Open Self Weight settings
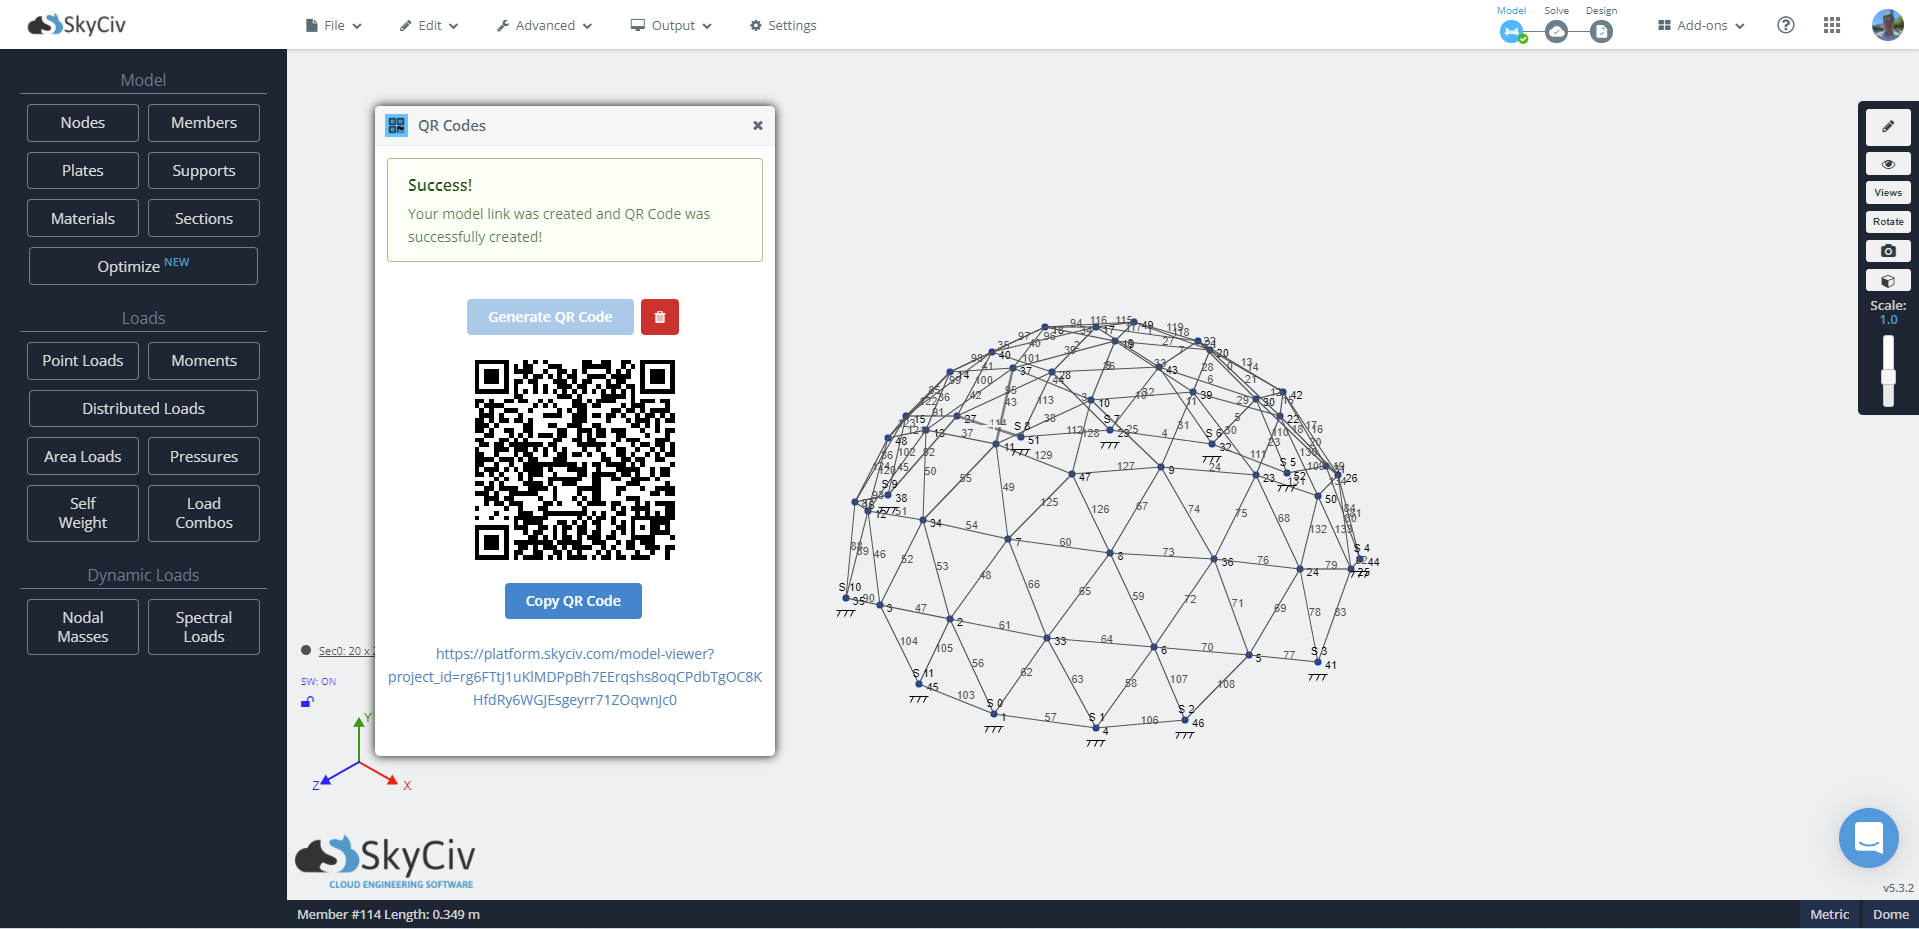Viewport: 1919px width, 929px height. pos(83,513)
